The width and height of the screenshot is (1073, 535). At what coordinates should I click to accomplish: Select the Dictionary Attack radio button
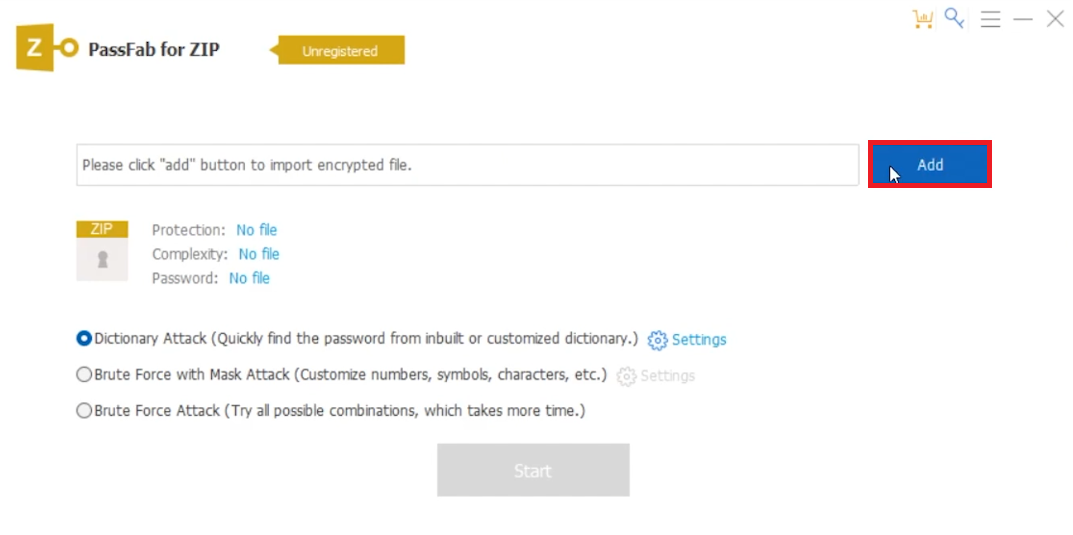[x=84, y=339]
